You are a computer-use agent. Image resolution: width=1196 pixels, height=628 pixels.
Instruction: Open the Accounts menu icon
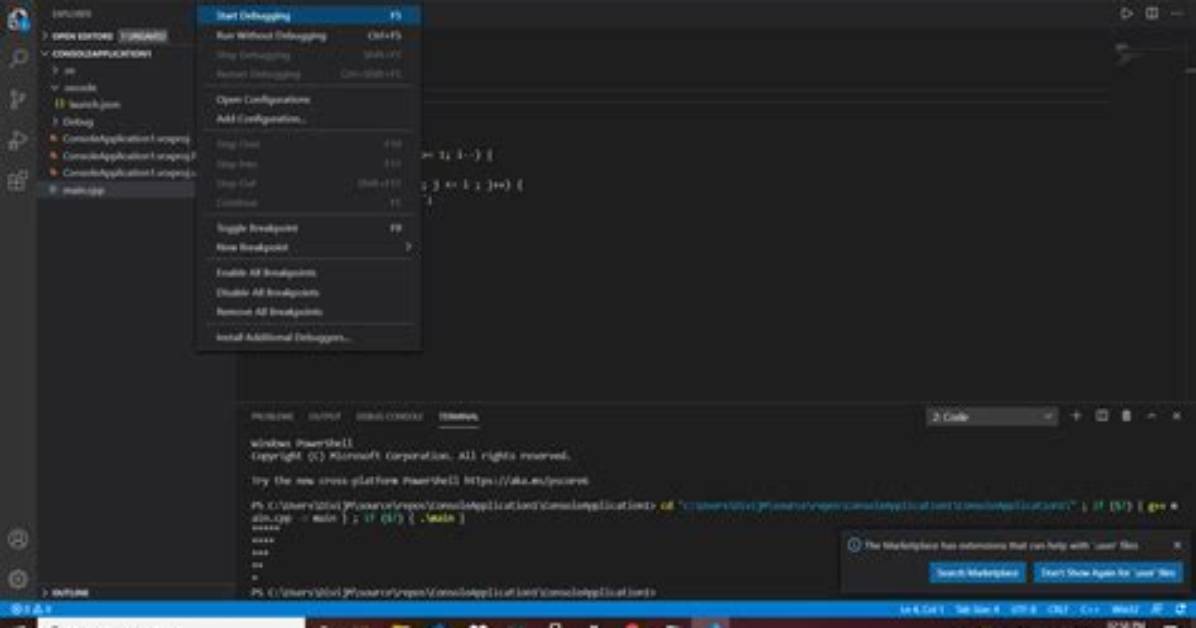coord(18,539)
